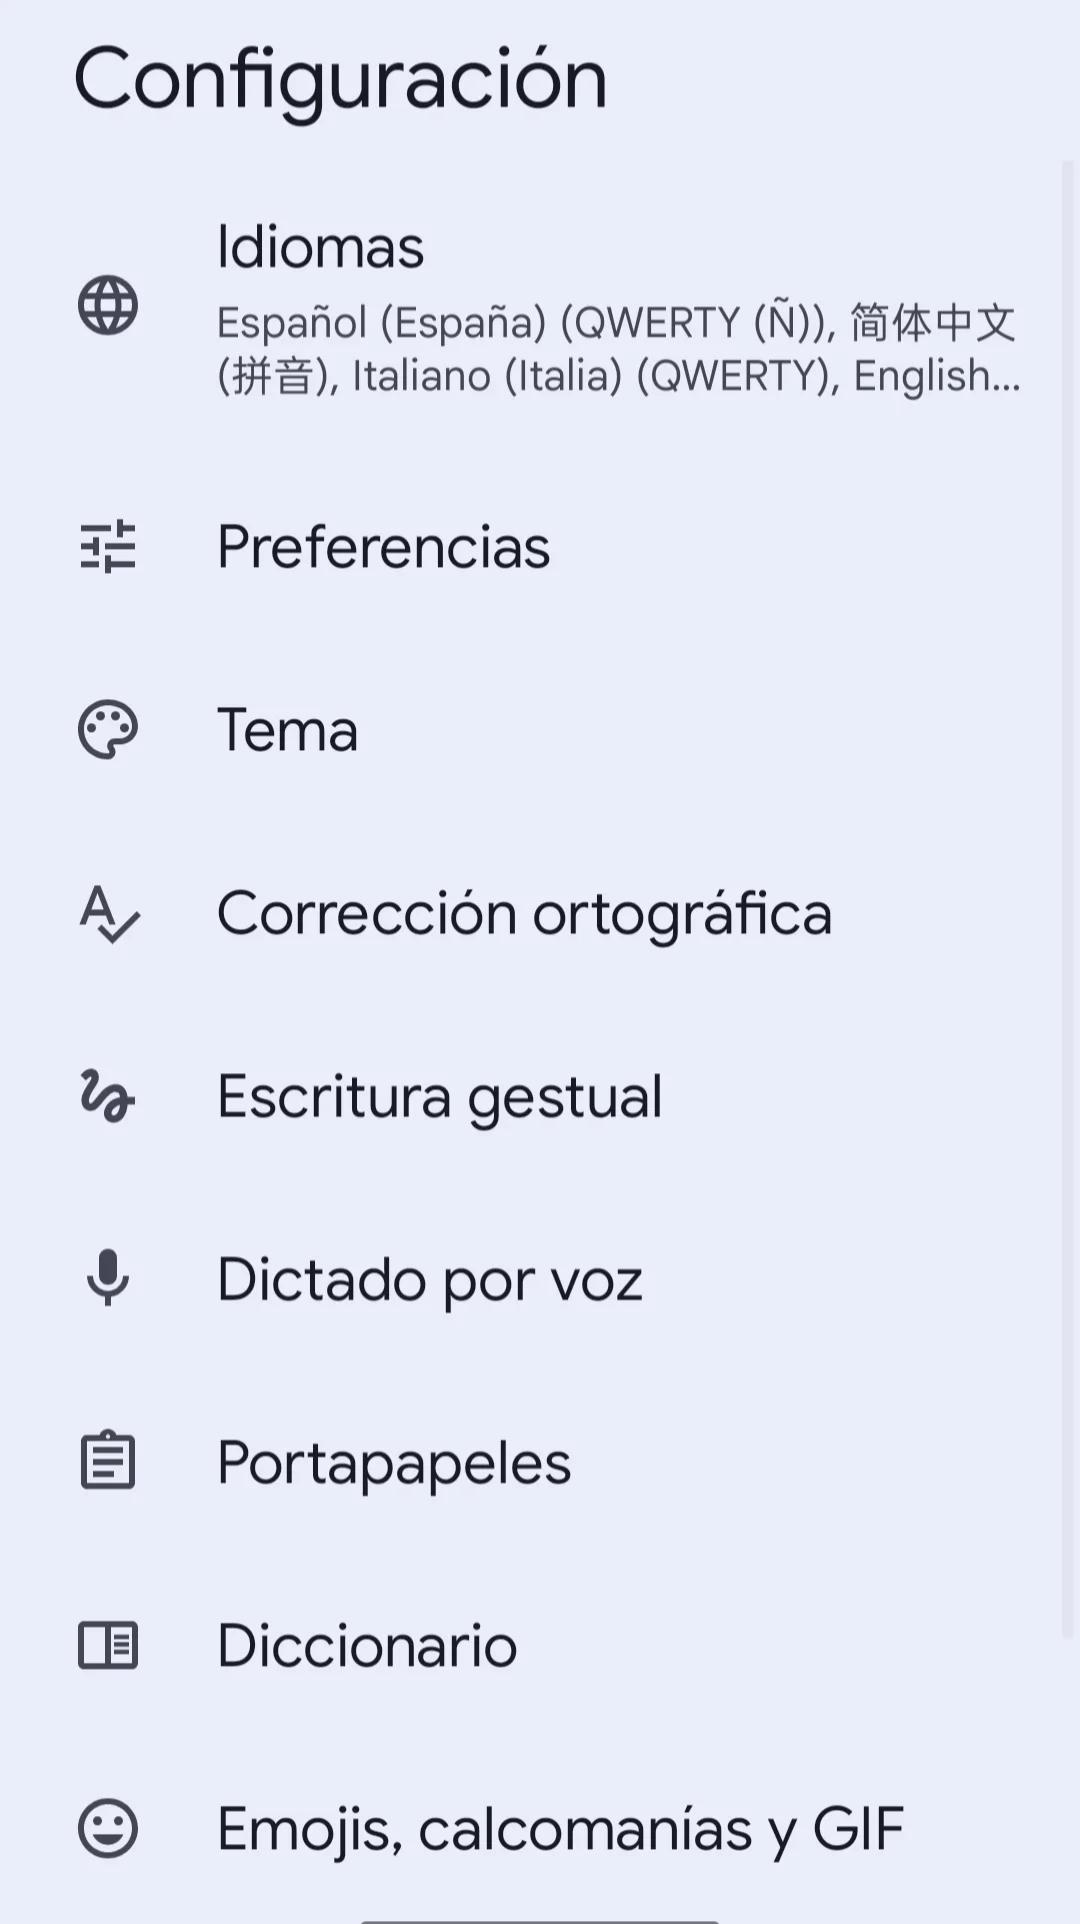
Task: Tap the palette icon for Tema
Action: point(108,730)
